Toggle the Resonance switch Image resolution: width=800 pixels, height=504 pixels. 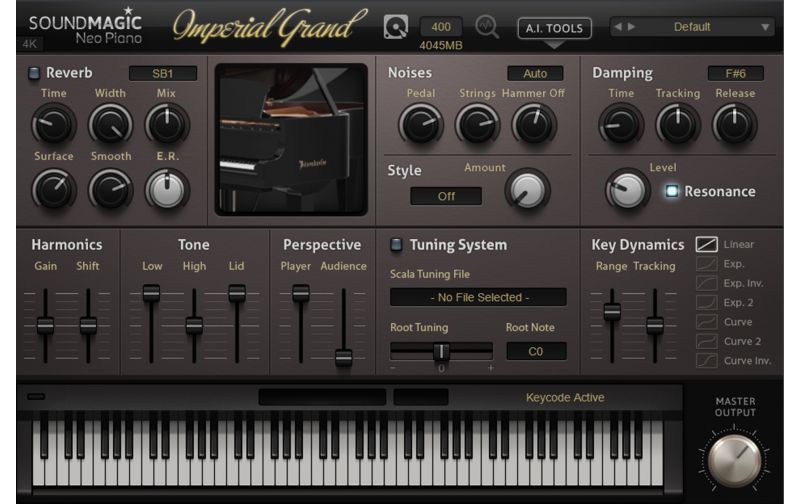coord(672,191)
